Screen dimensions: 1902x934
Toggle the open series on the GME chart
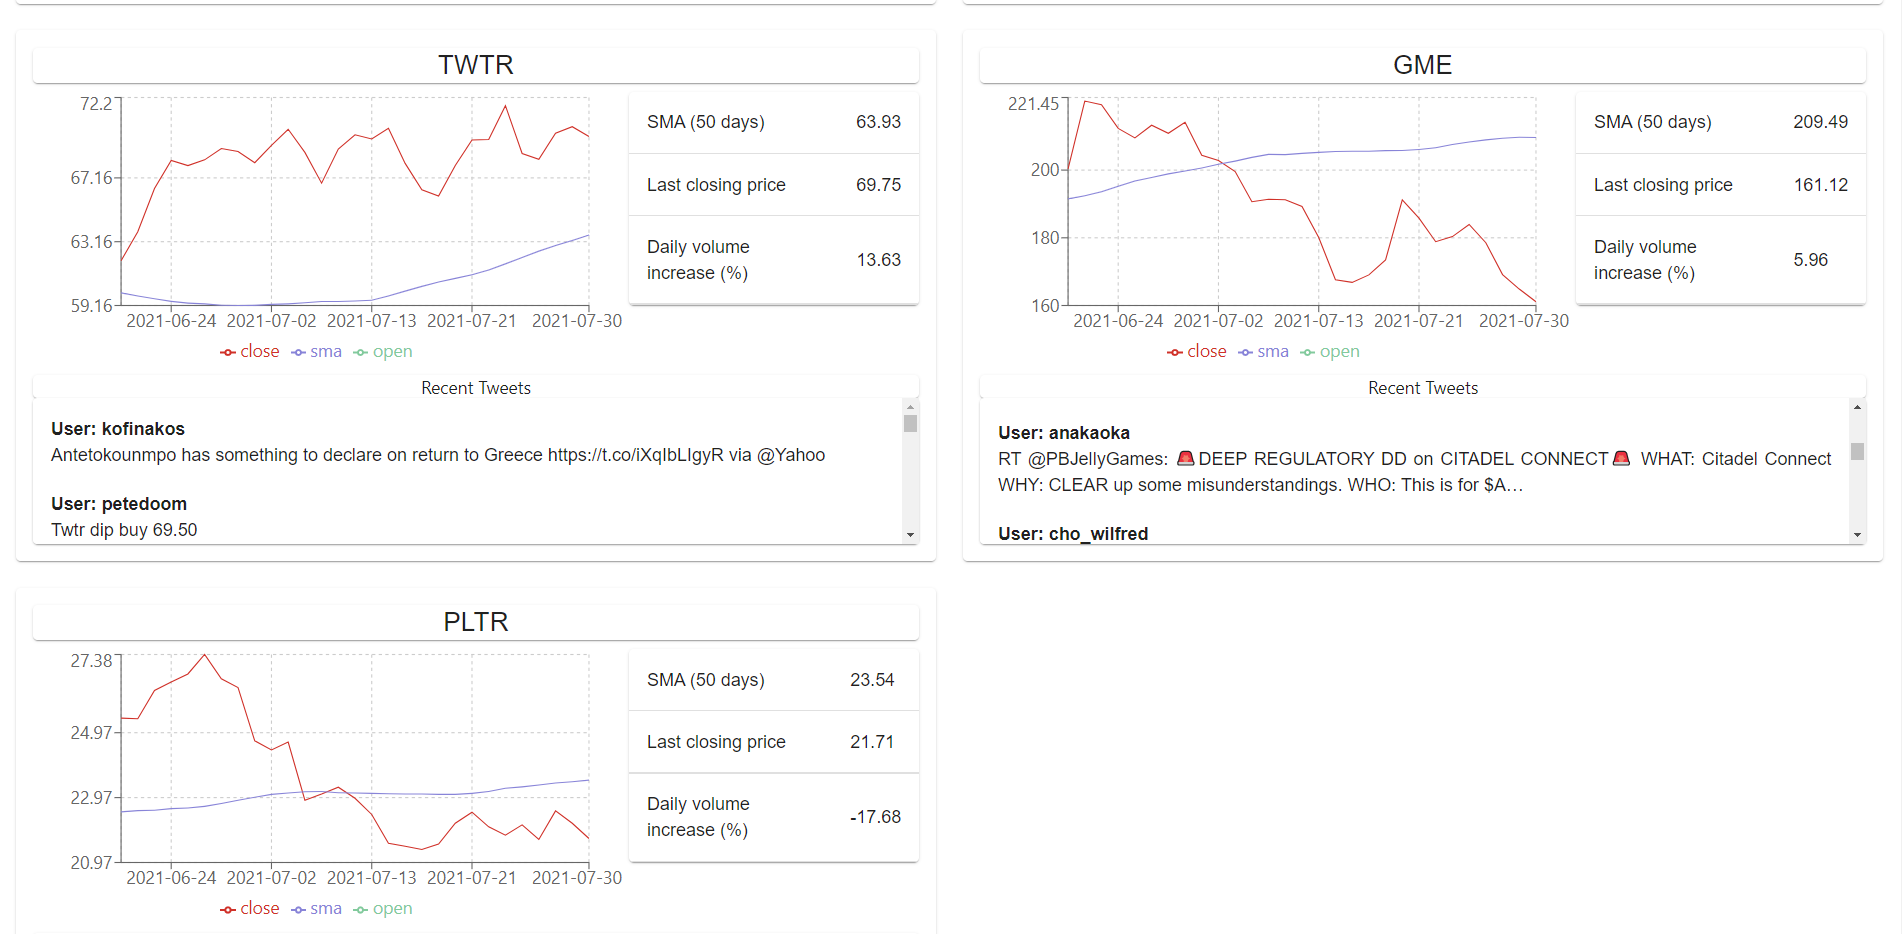(1330, 351)
